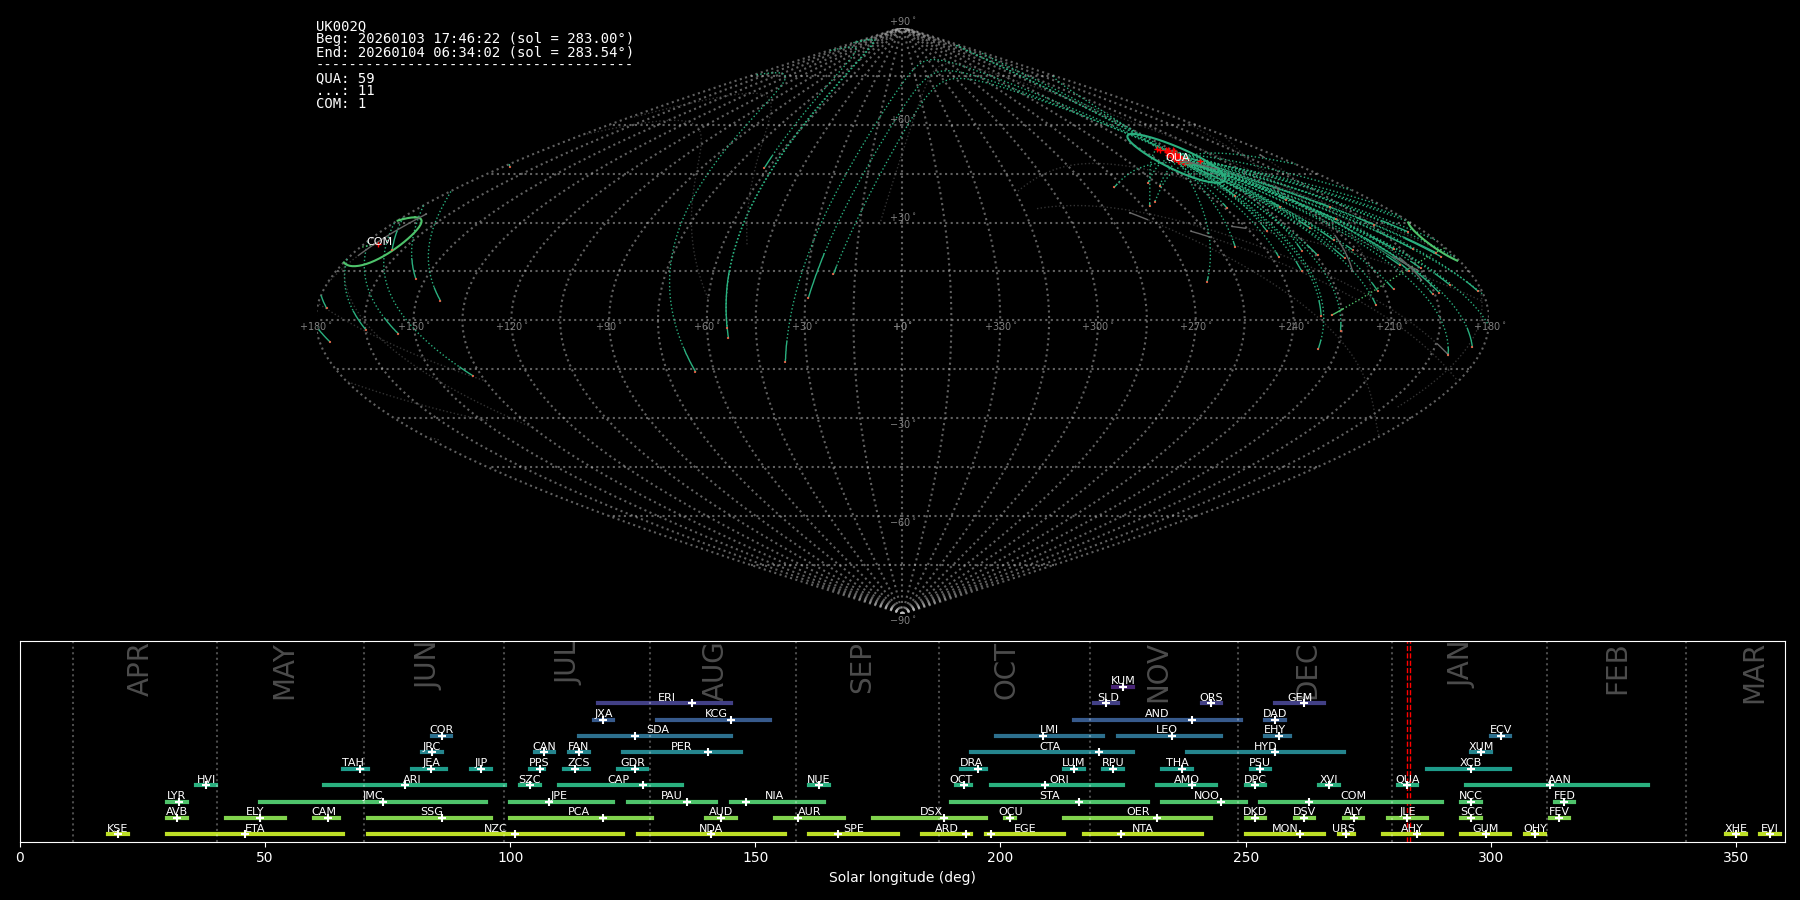Click the 200 tick on solar longitude axis

tap(1000, 857)
